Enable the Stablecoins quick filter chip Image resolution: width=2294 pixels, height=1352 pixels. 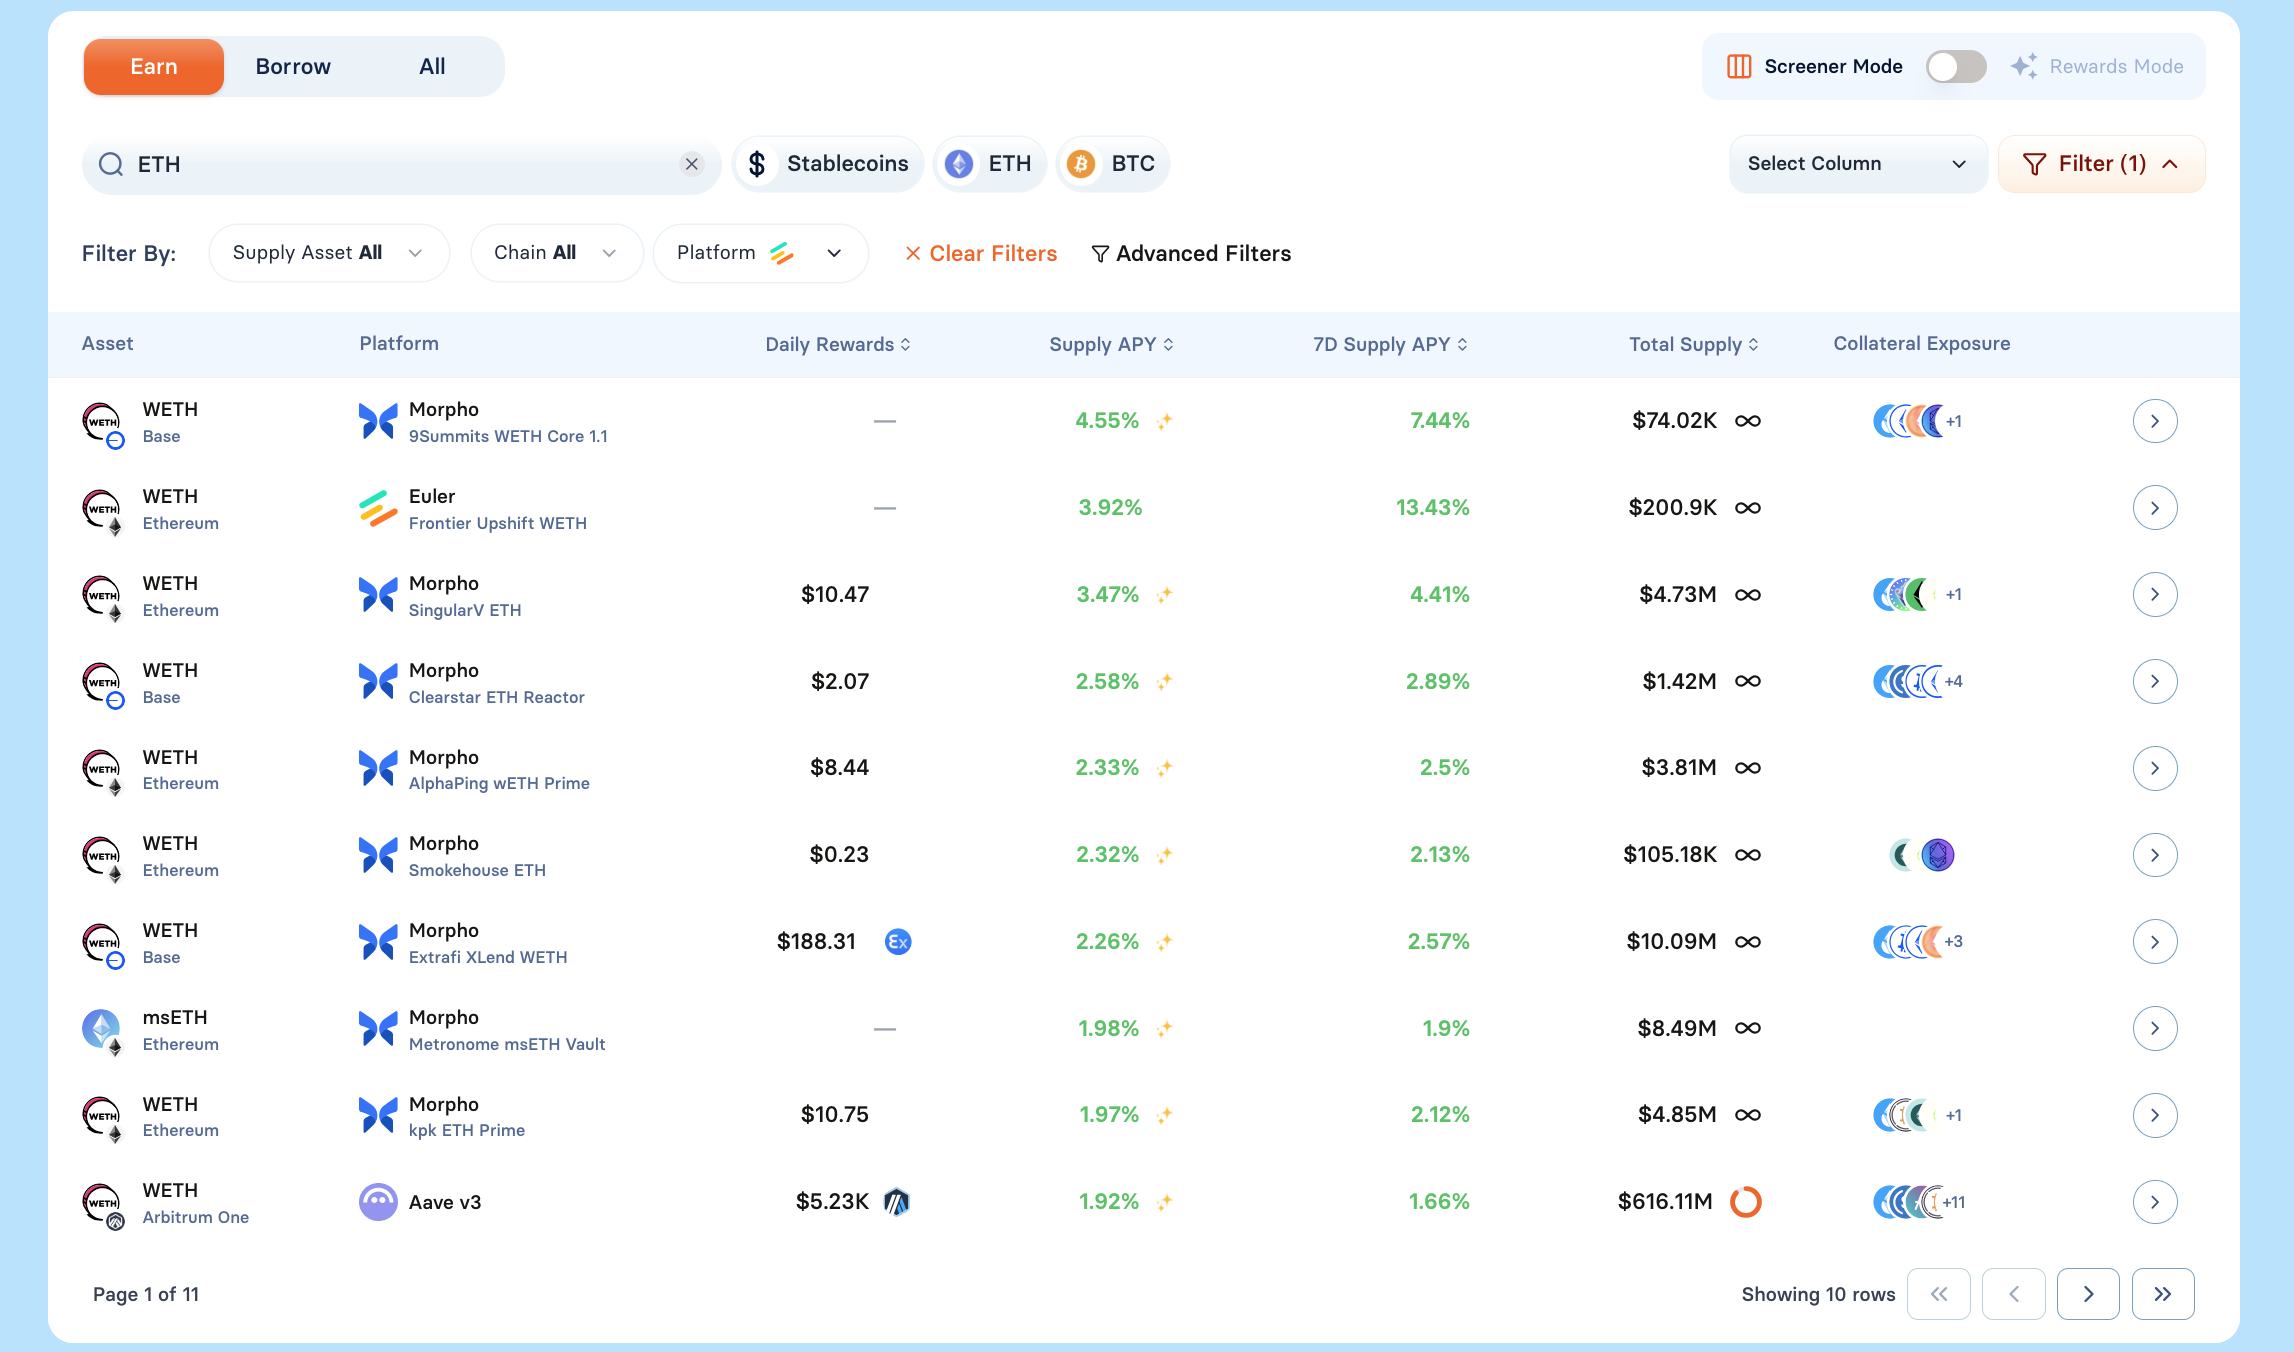point(828,164)
